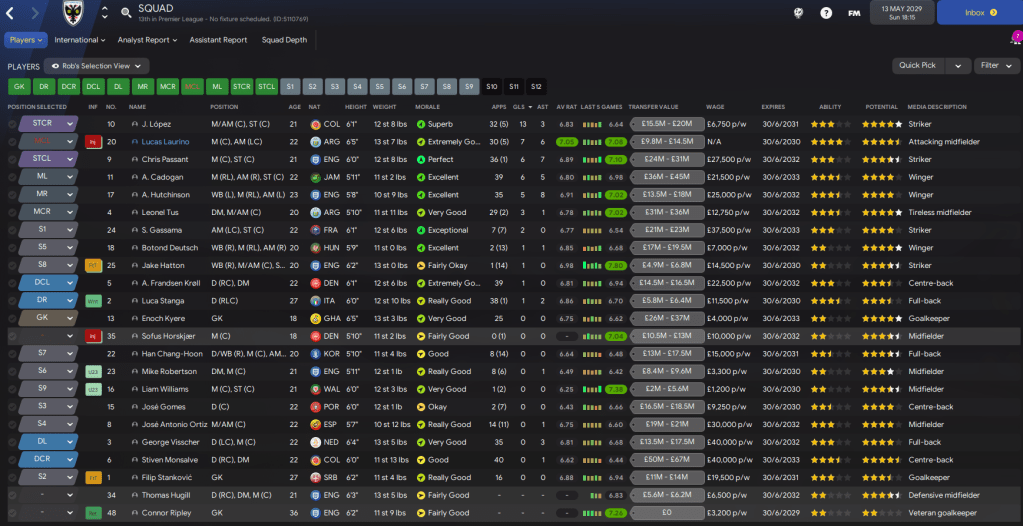Screen dimensions: 1023x526
Task: Open the search magnifying glass
Action: click(126, 13)
